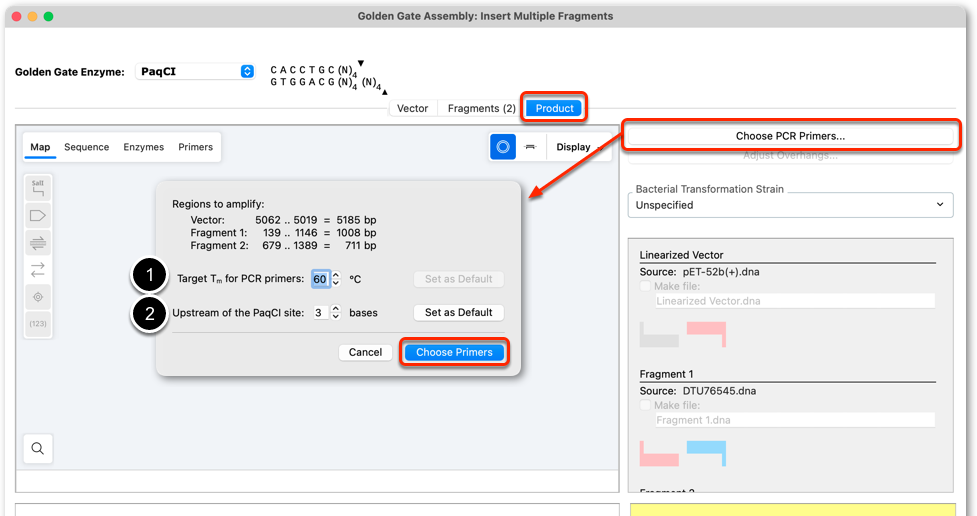
Task: Select the Enzymes view tab
Action: [x=143, y=147]
